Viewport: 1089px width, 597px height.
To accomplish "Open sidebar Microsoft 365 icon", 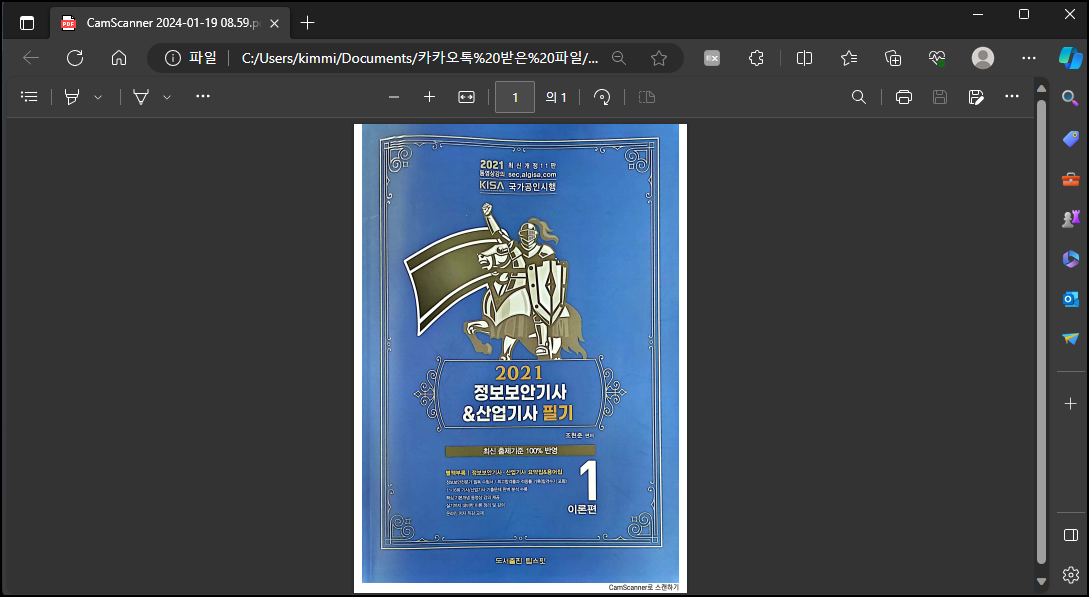I will [1070, 259].
